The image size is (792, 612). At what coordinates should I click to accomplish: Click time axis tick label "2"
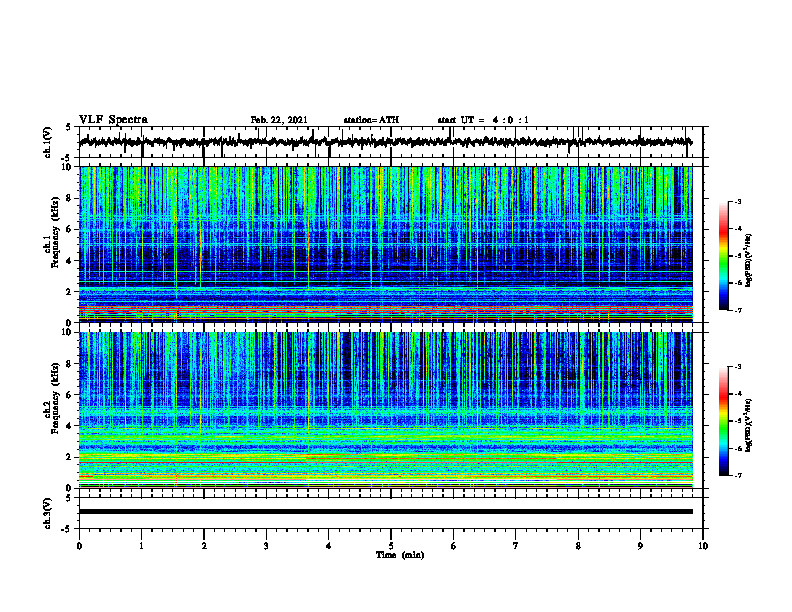204,546
